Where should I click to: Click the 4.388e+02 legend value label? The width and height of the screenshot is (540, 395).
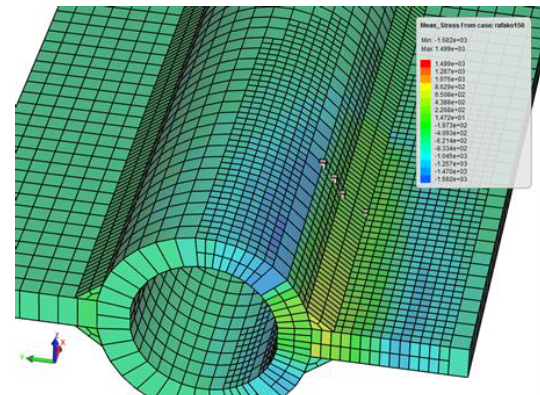point(450,102)
